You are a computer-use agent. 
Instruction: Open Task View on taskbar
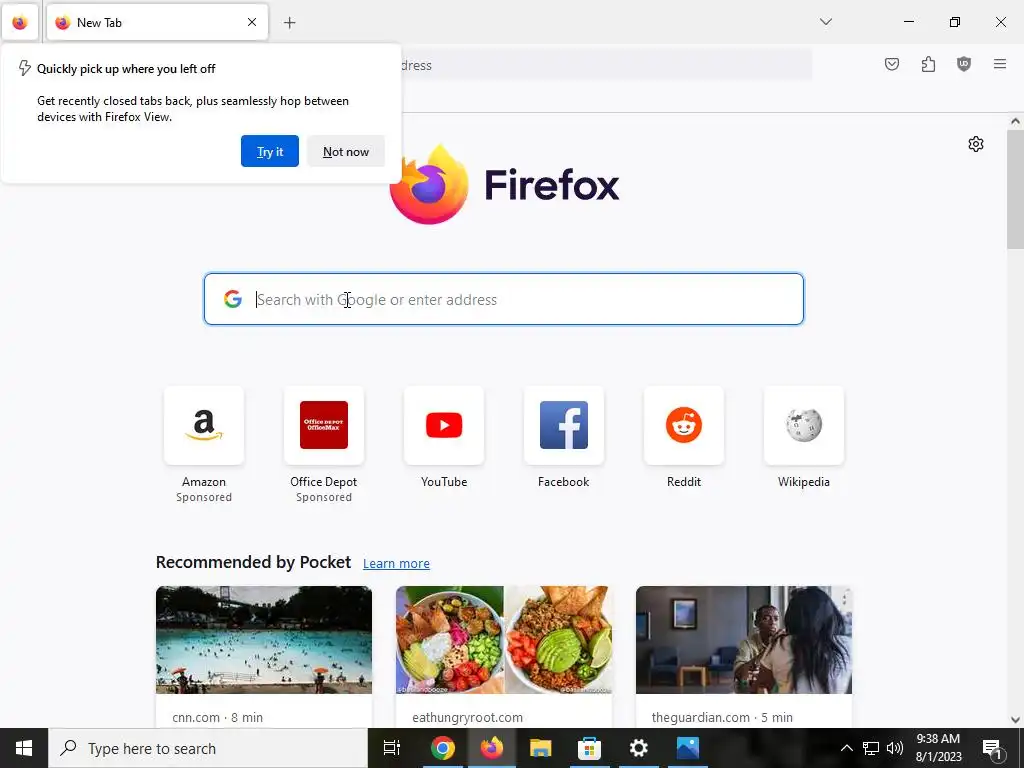coord(392,748)
